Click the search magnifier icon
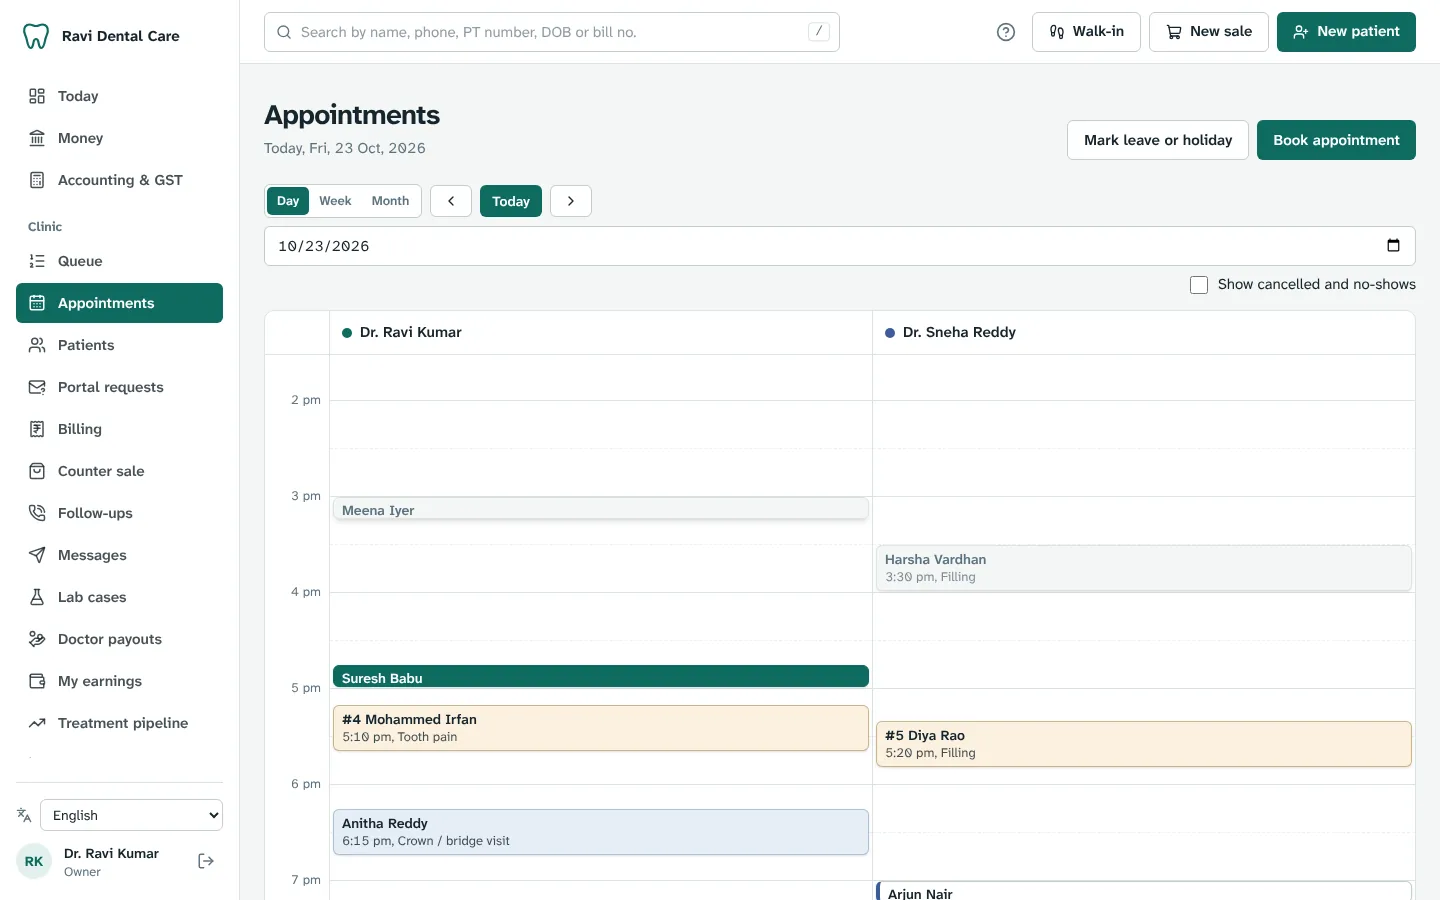This screenshot has height=900, width=1440. tap(284, 32)
